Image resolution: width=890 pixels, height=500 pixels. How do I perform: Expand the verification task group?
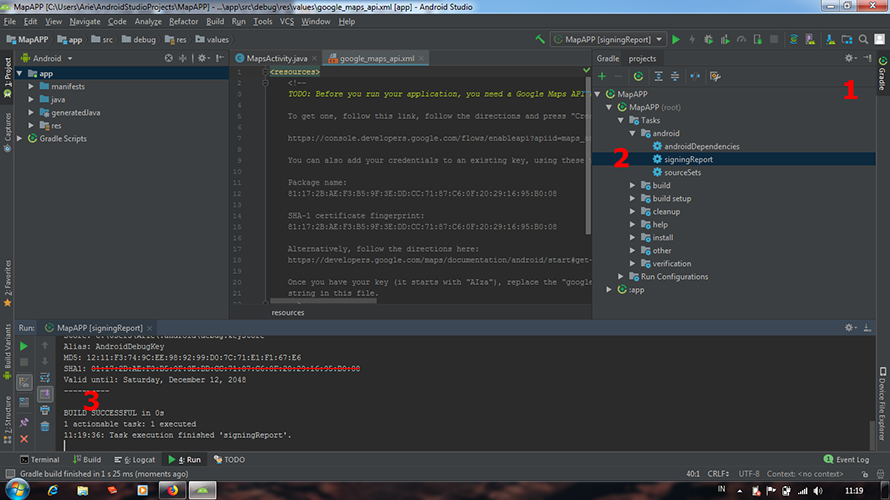[632, 264]
